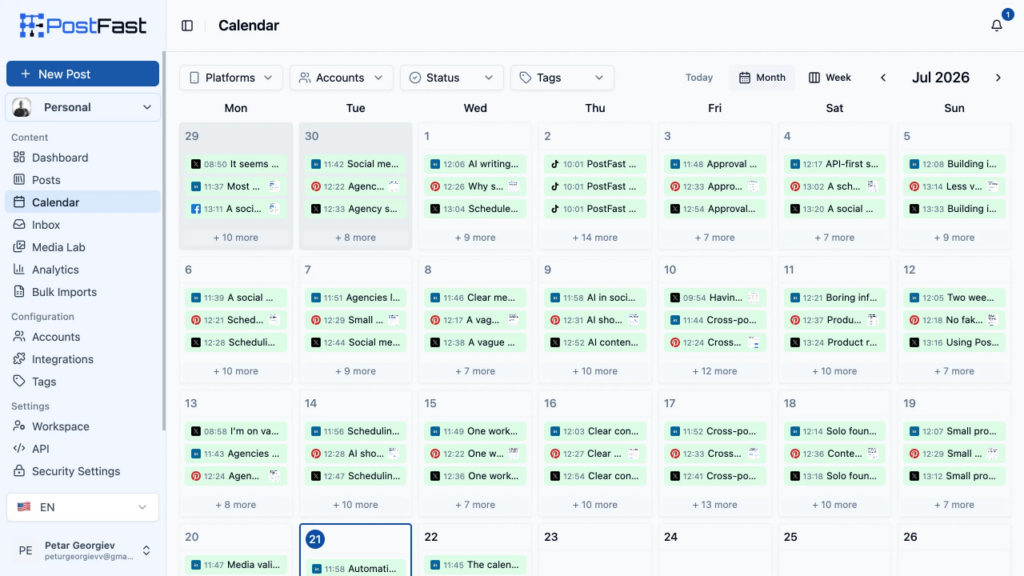Viewport: 1024px width, 576px height.
Task: Select highlighted day 21
Action: point(315,539)
